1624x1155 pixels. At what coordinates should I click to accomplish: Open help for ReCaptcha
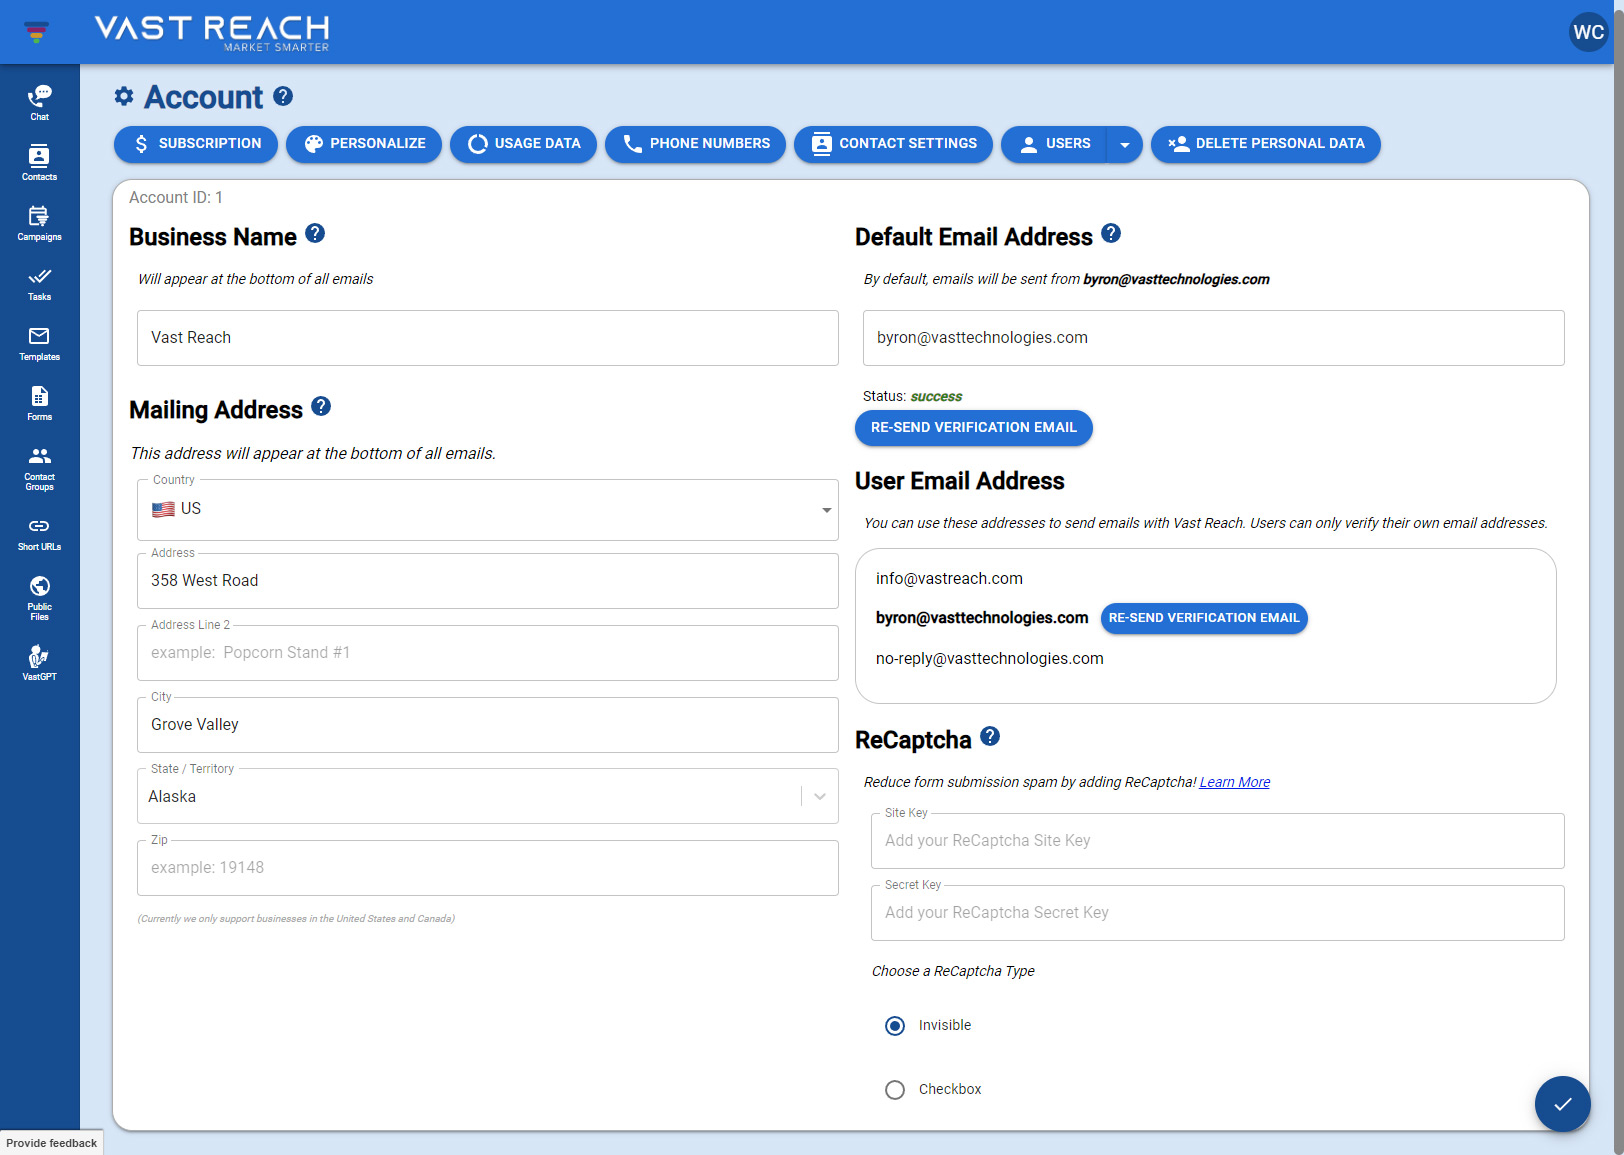pyautogui.click(x=990, y=736)
